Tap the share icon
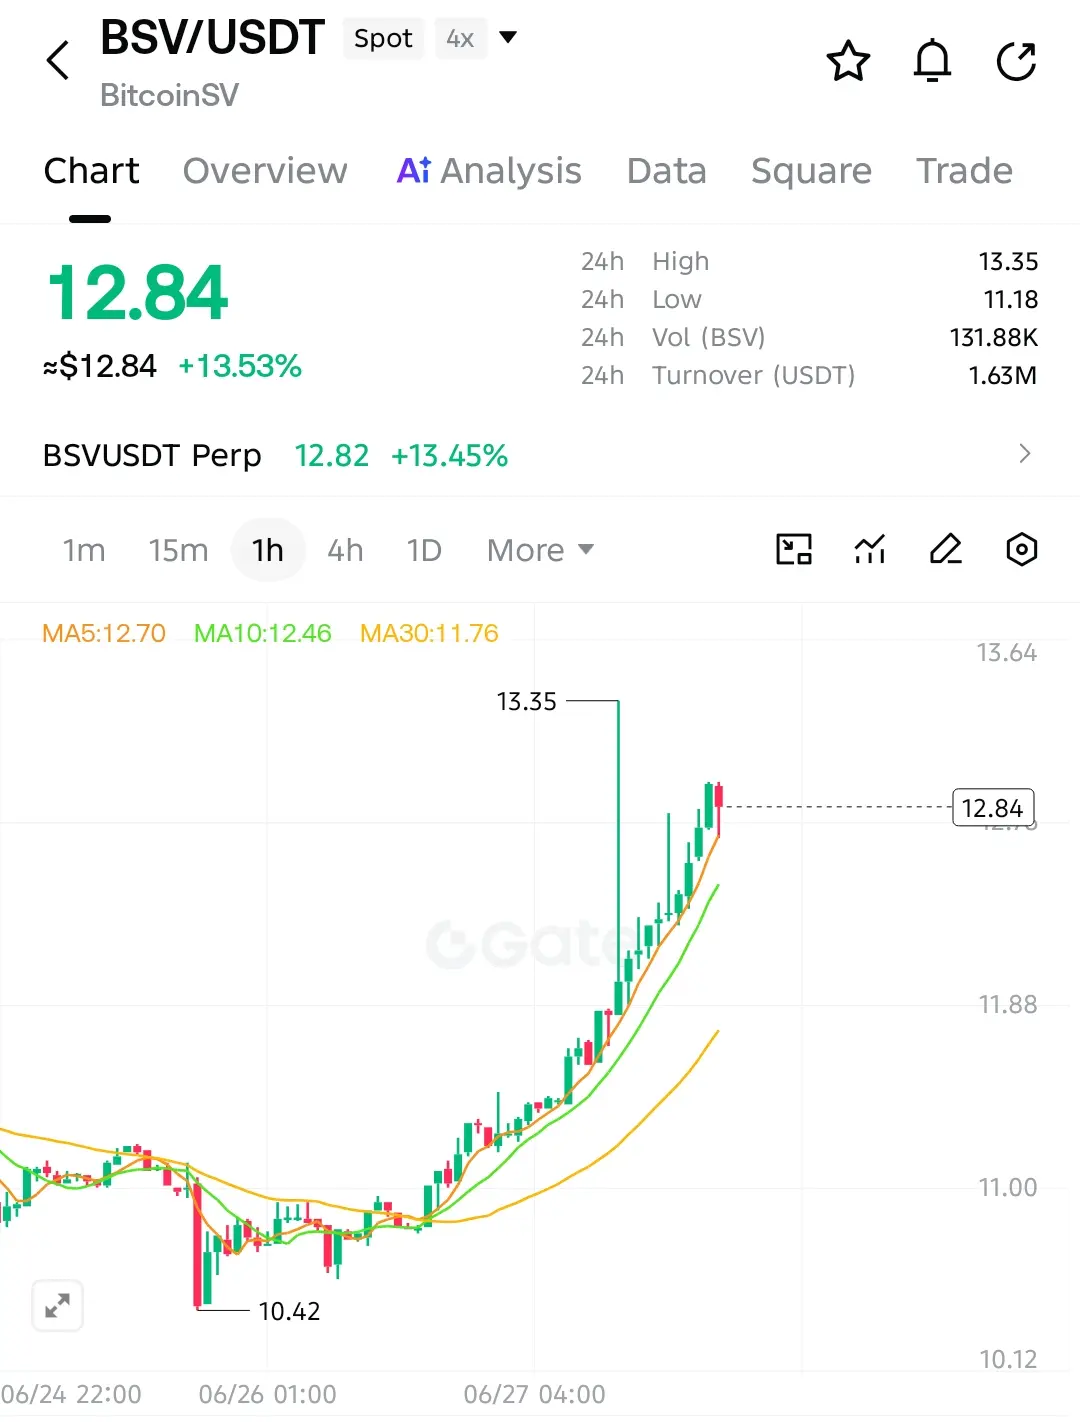This screenshot has width=1080, height=1422. [1016, 61]
